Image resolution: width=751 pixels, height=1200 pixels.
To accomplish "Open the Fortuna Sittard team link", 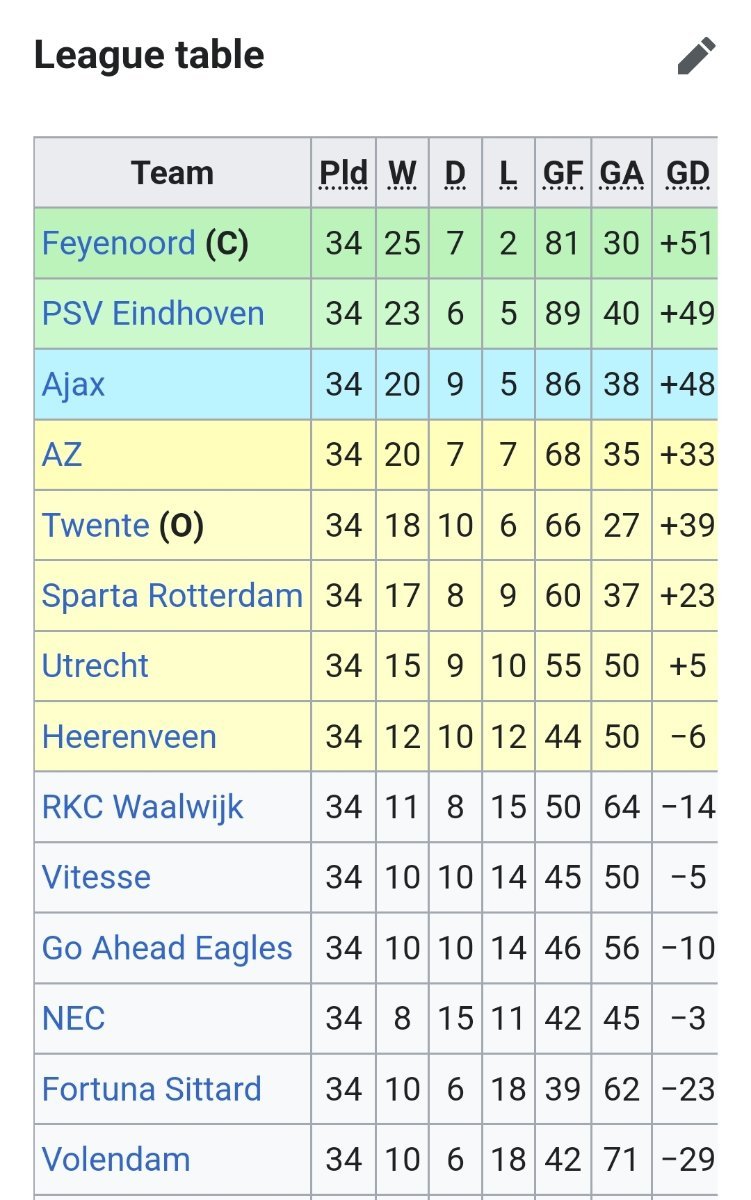I will (x=151, y=1089).
